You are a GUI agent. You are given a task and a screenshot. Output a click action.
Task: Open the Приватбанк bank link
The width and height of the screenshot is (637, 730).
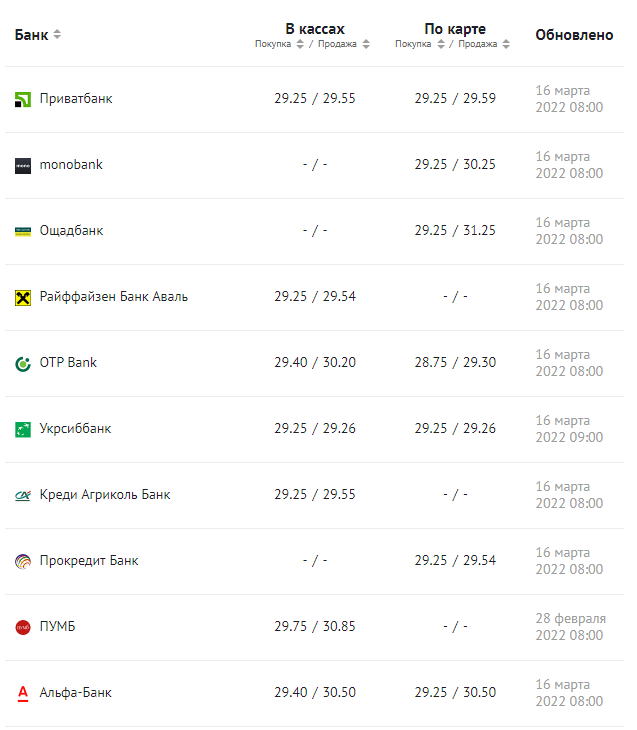pyautogui.click(x=76, y=99)
